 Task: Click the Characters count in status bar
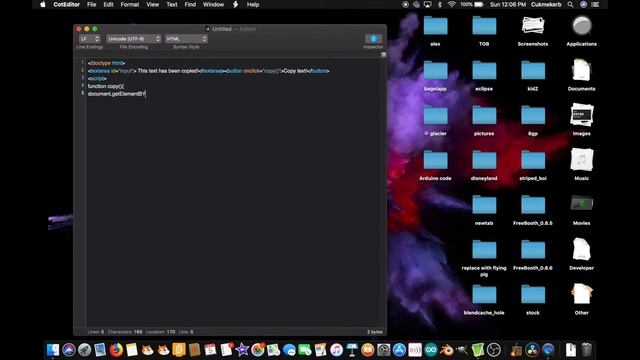(x=125, y=332)
